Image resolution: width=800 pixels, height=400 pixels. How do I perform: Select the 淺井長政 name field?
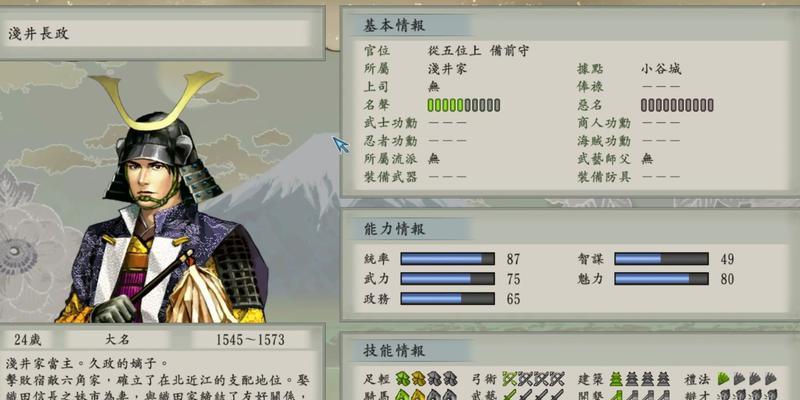pos(157,34)
